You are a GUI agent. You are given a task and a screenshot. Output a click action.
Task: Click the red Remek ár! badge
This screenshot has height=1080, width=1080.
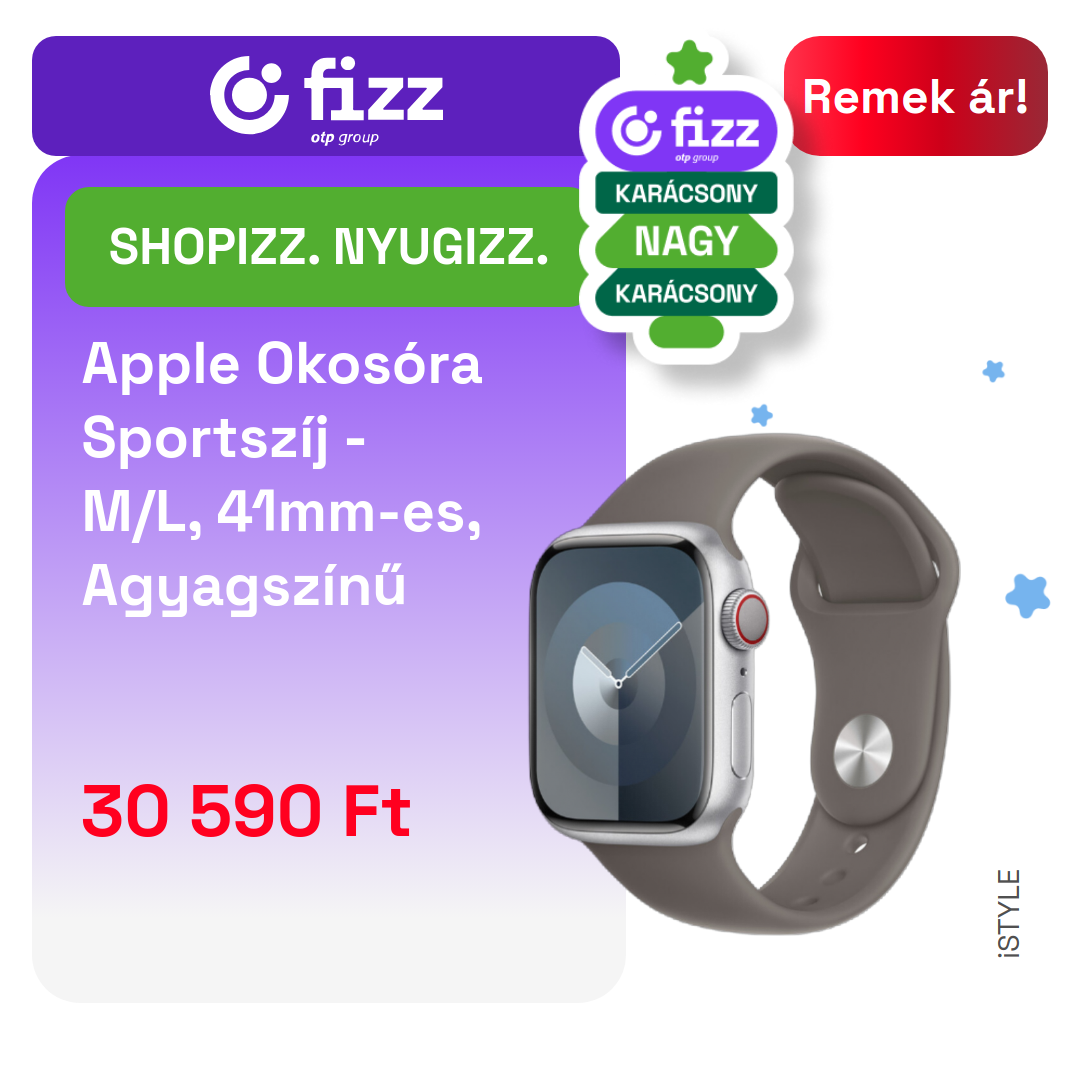(x=915, y=96)
